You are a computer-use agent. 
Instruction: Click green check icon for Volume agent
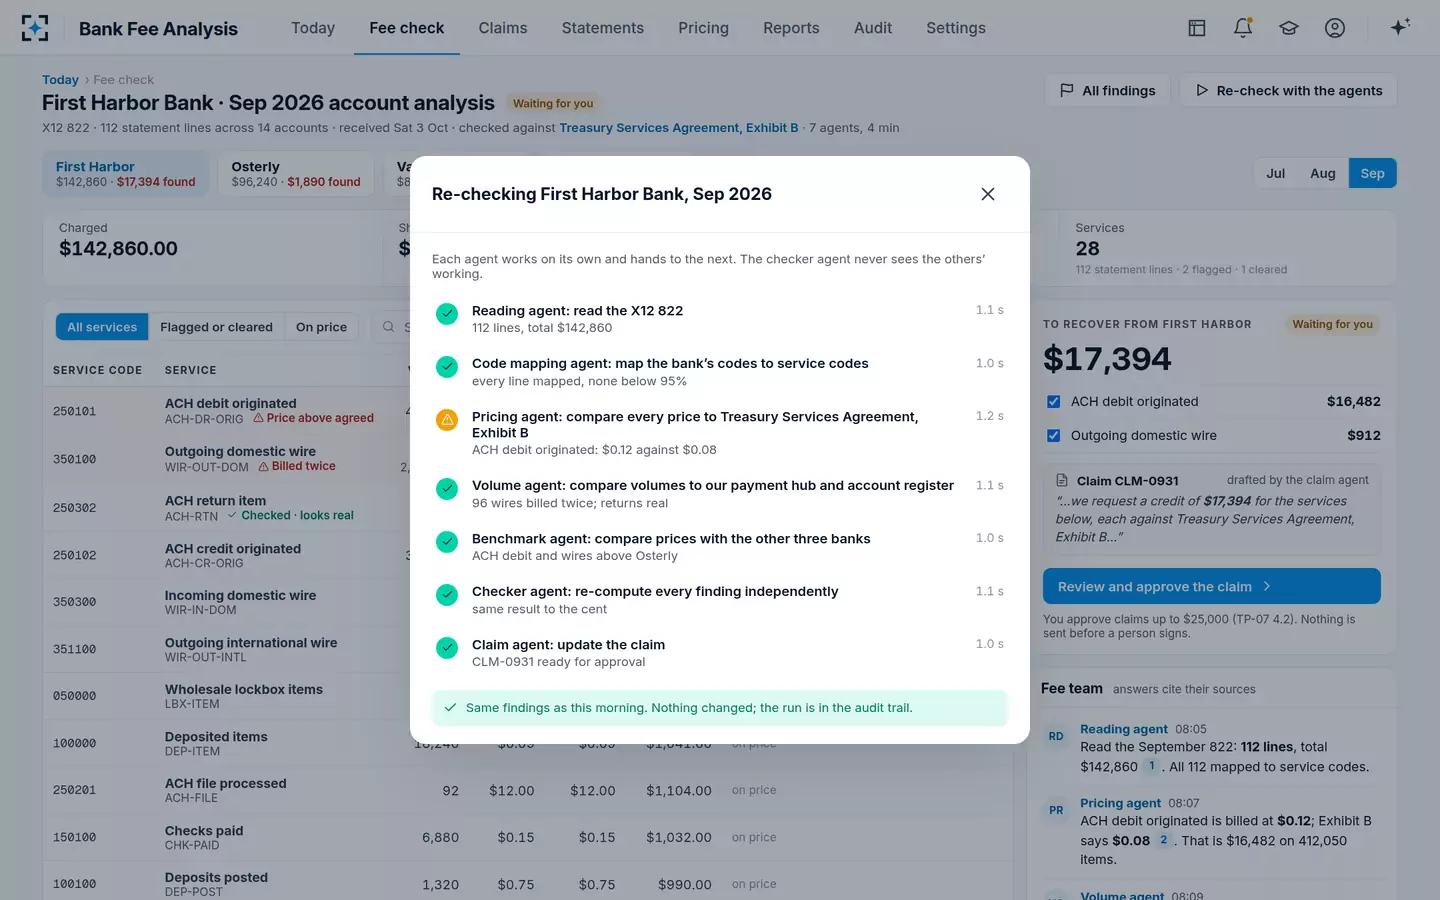click(x=447, y=489)
